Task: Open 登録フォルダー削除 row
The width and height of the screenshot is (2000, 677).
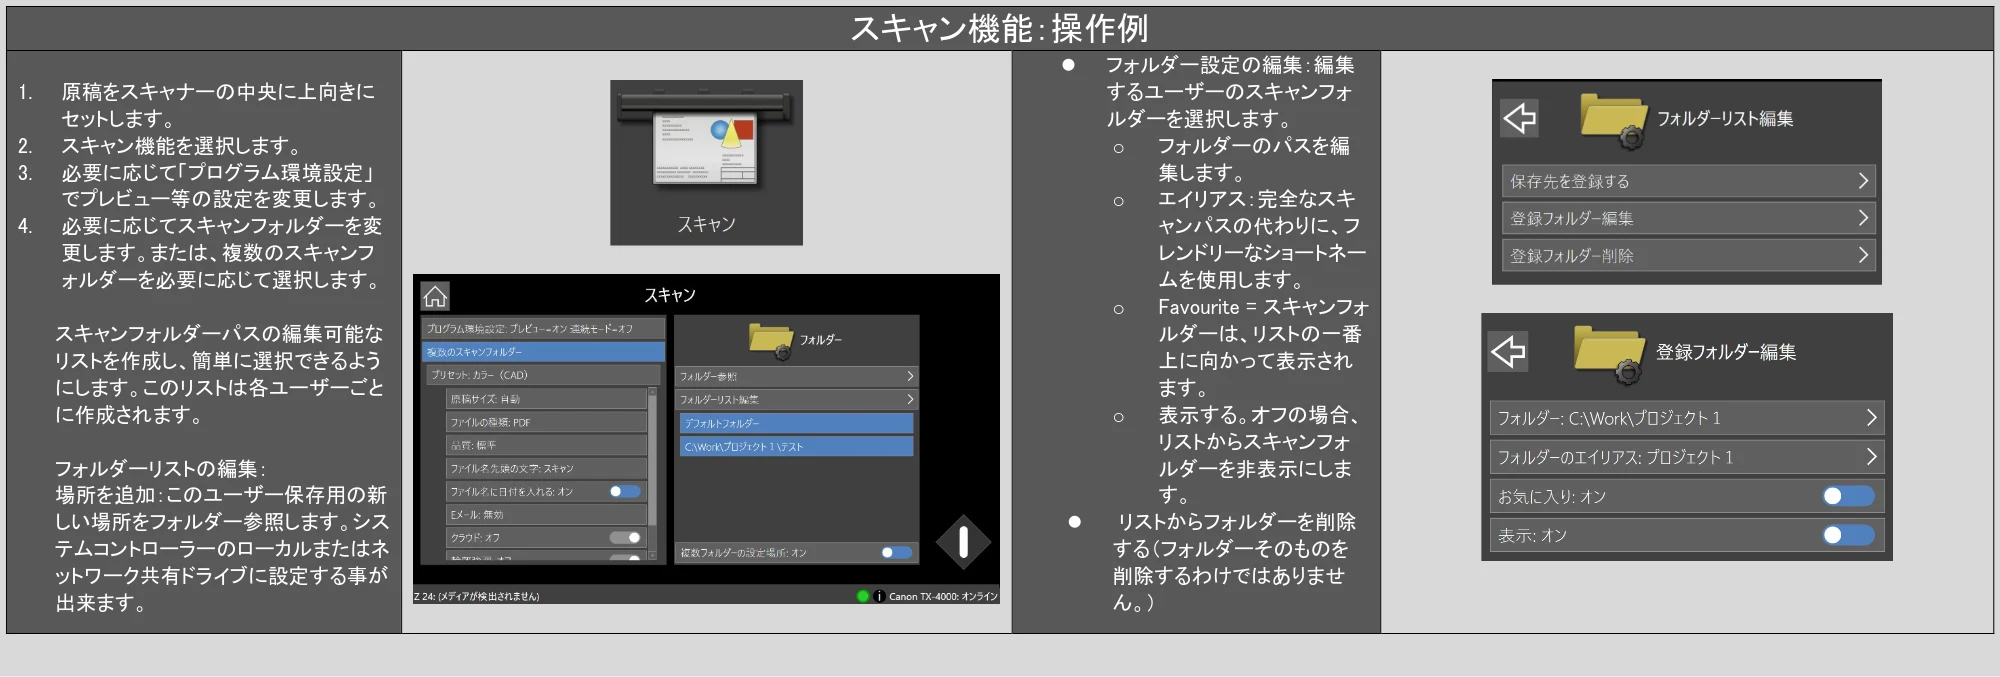Action: 1688,256
